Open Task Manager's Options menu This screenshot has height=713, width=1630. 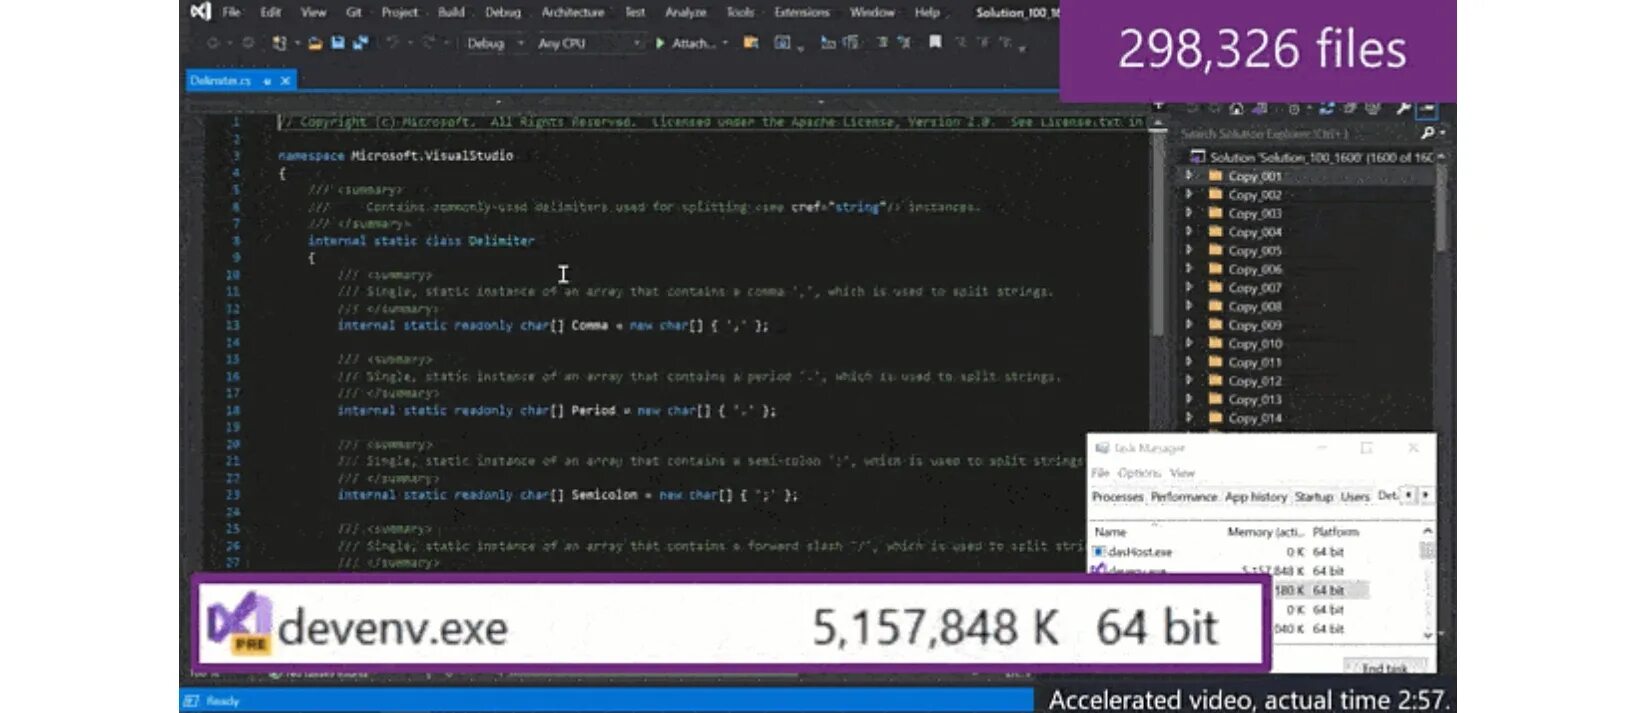[x=1139, y=473]
